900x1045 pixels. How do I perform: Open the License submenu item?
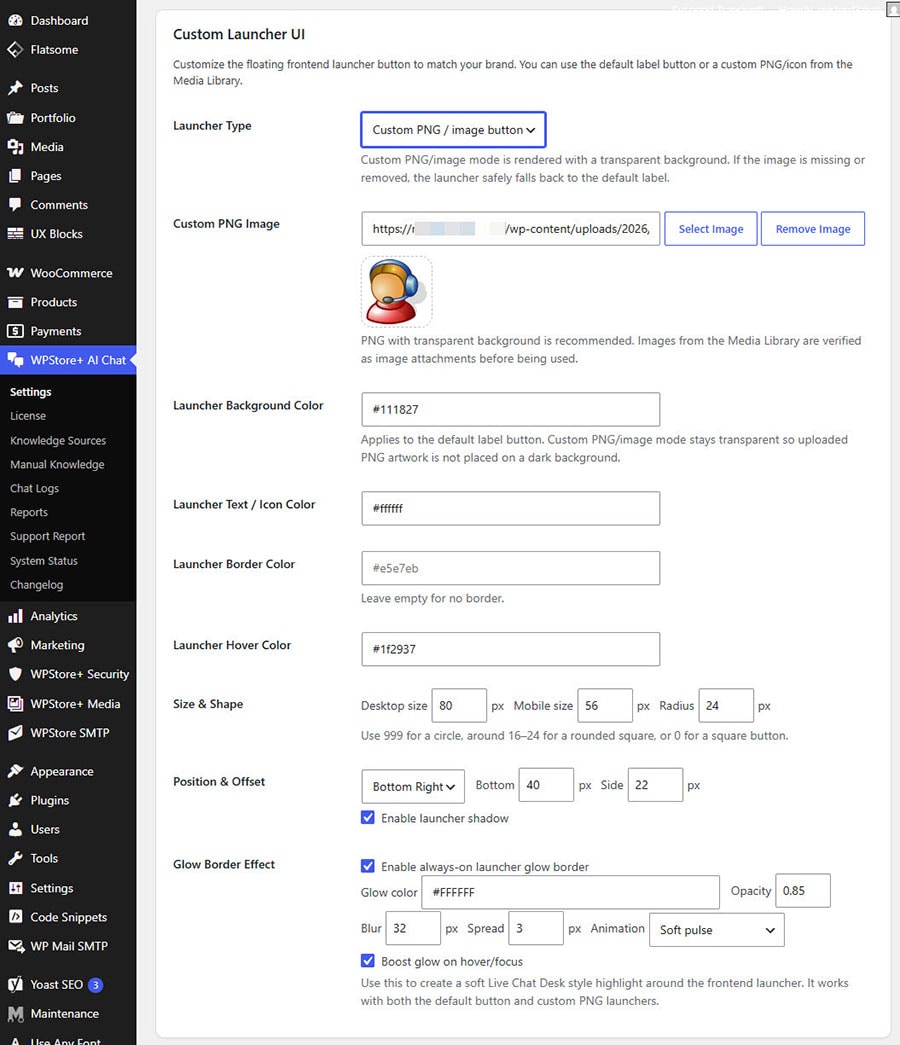[x=28, y=416]
